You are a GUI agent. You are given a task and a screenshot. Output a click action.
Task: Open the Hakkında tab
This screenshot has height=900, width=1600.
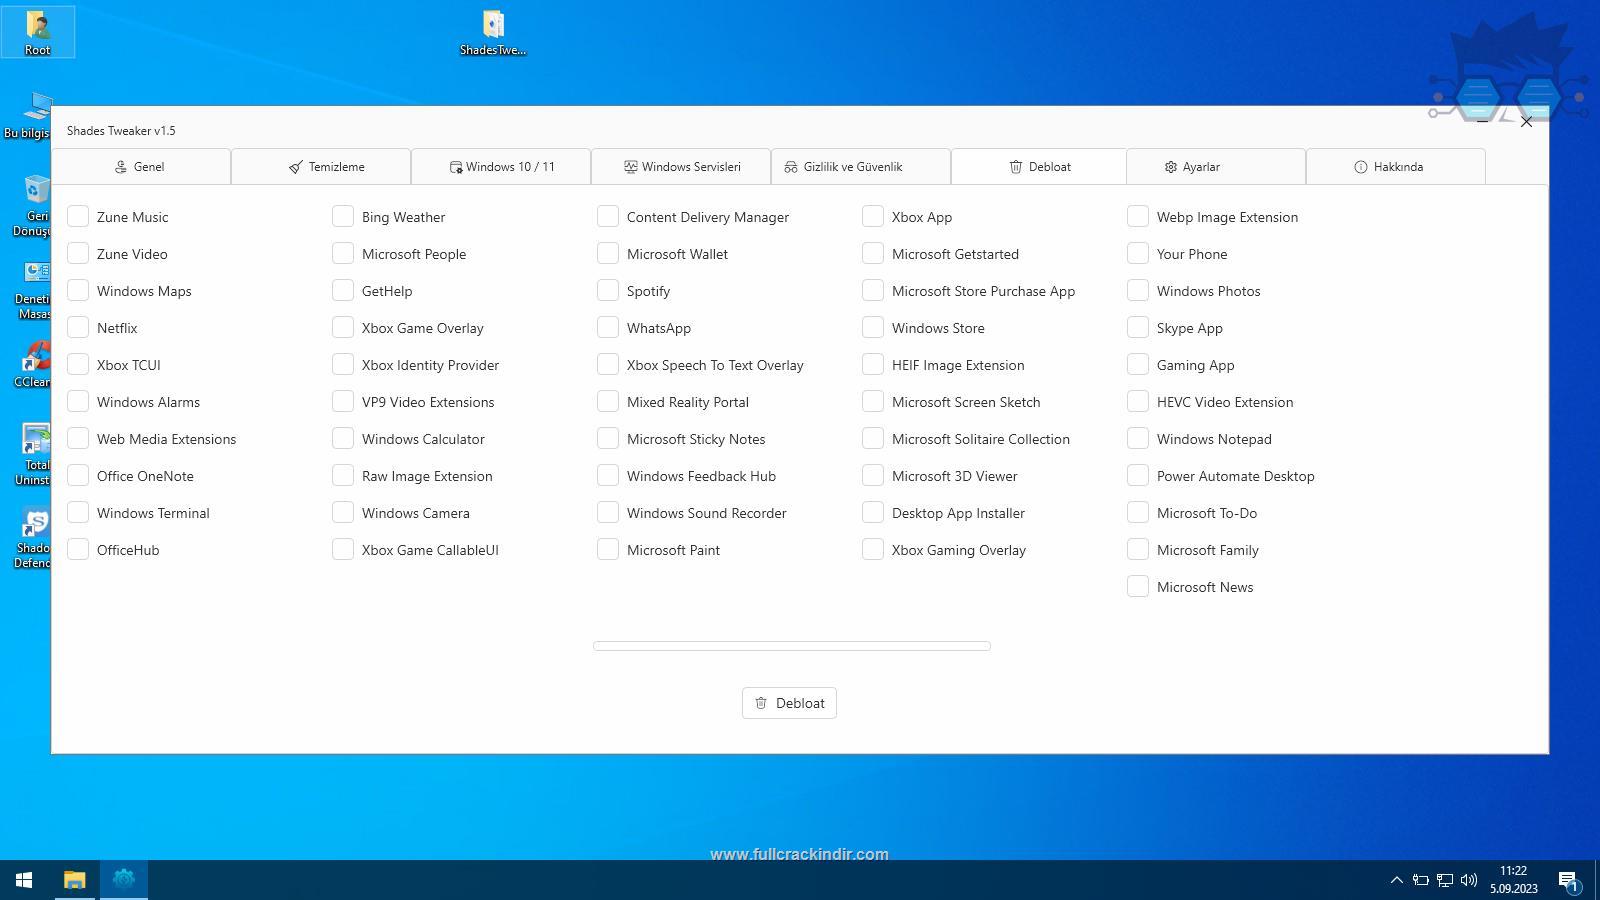point(1396,167)
